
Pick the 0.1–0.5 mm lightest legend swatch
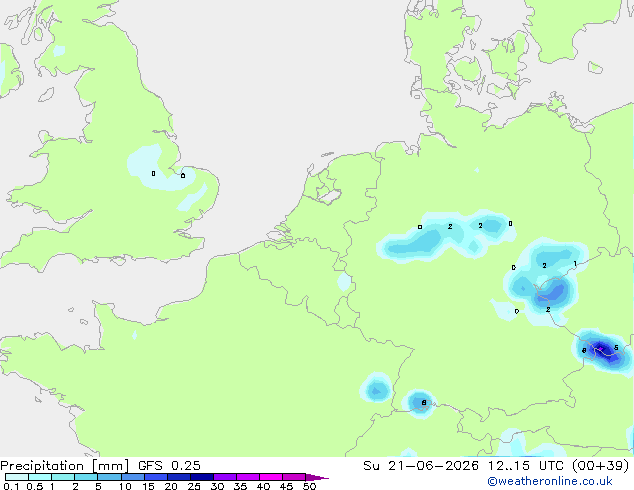[17, 477]
